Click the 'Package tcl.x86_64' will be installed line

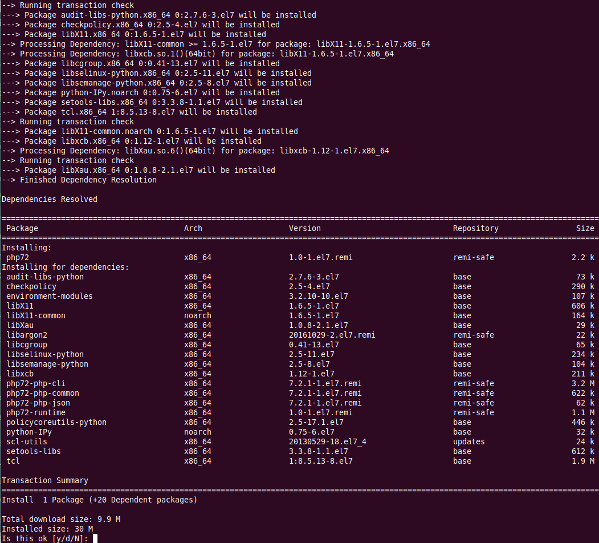coord(129,112)
